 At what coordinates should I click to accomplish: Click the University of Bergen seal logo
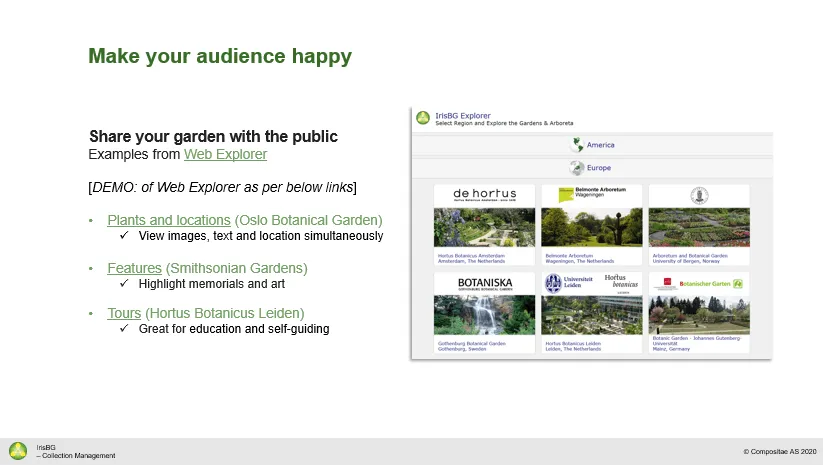coord(699,196)
